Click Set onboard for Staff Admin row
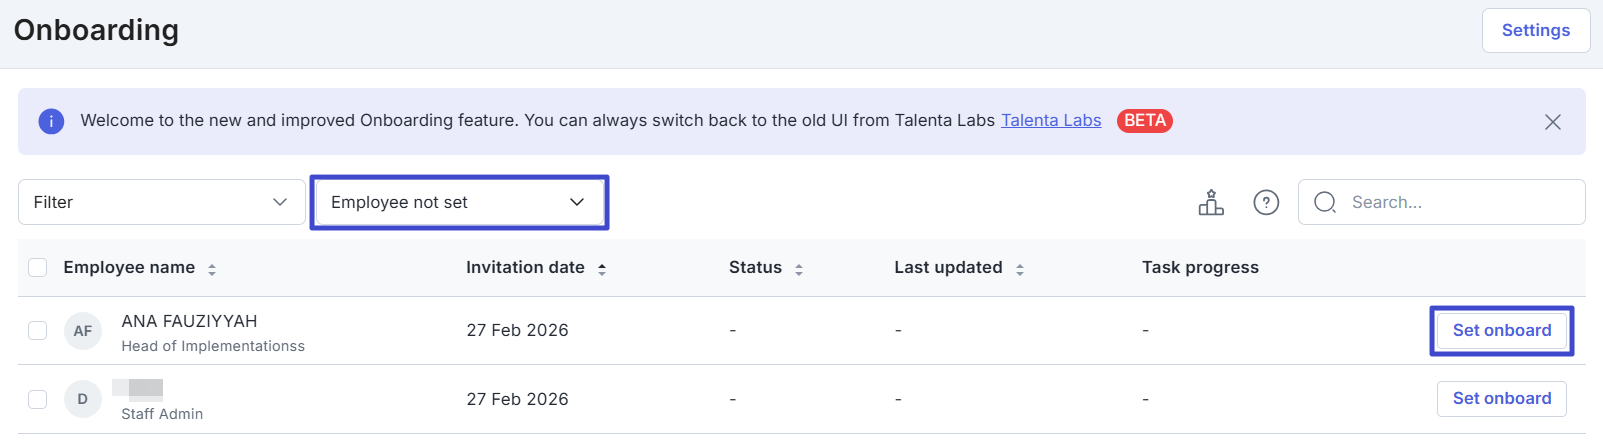The image size is (1603, 440). point(1501,398)
